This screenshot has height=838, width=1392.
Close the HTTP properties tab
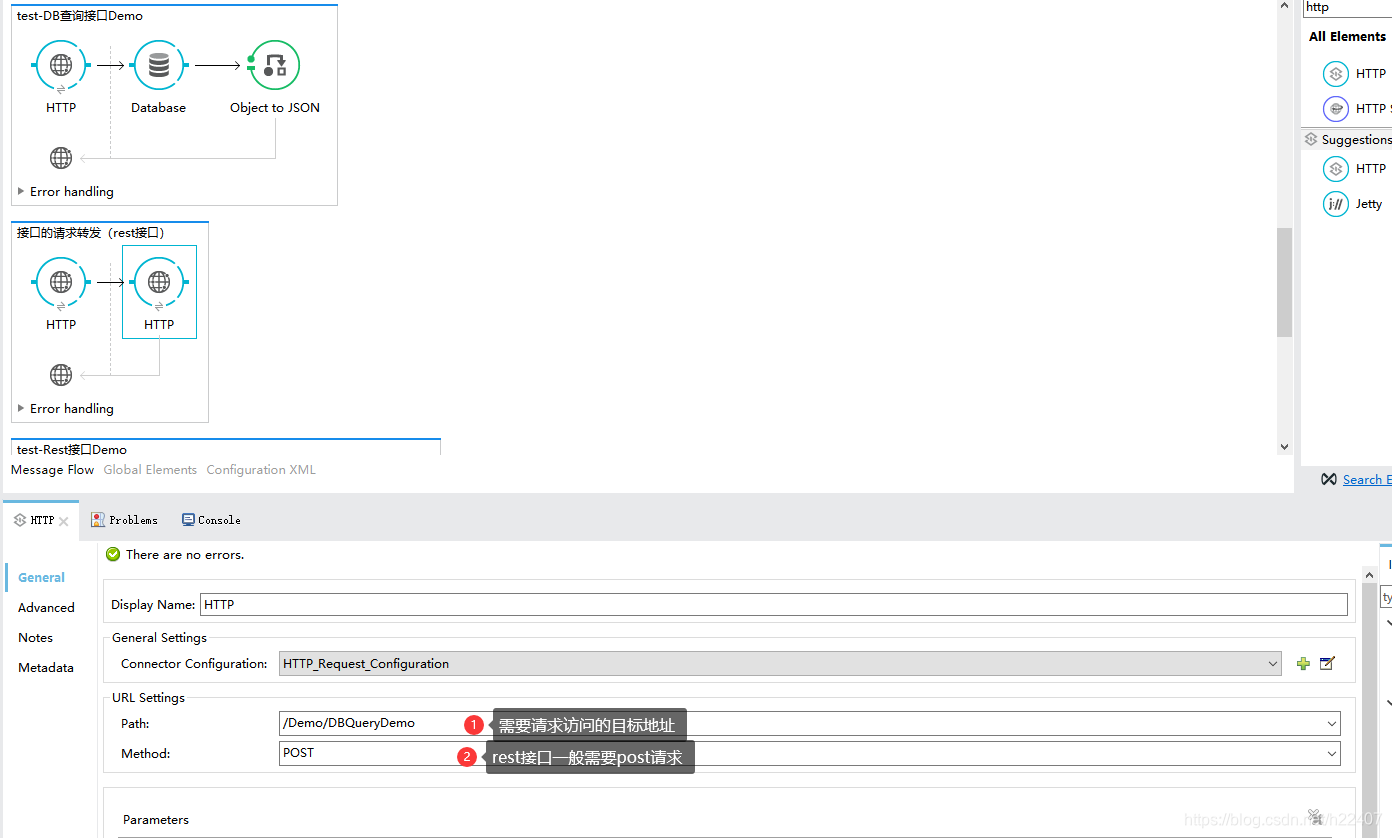pyautogui.click(x=64, y=521)
